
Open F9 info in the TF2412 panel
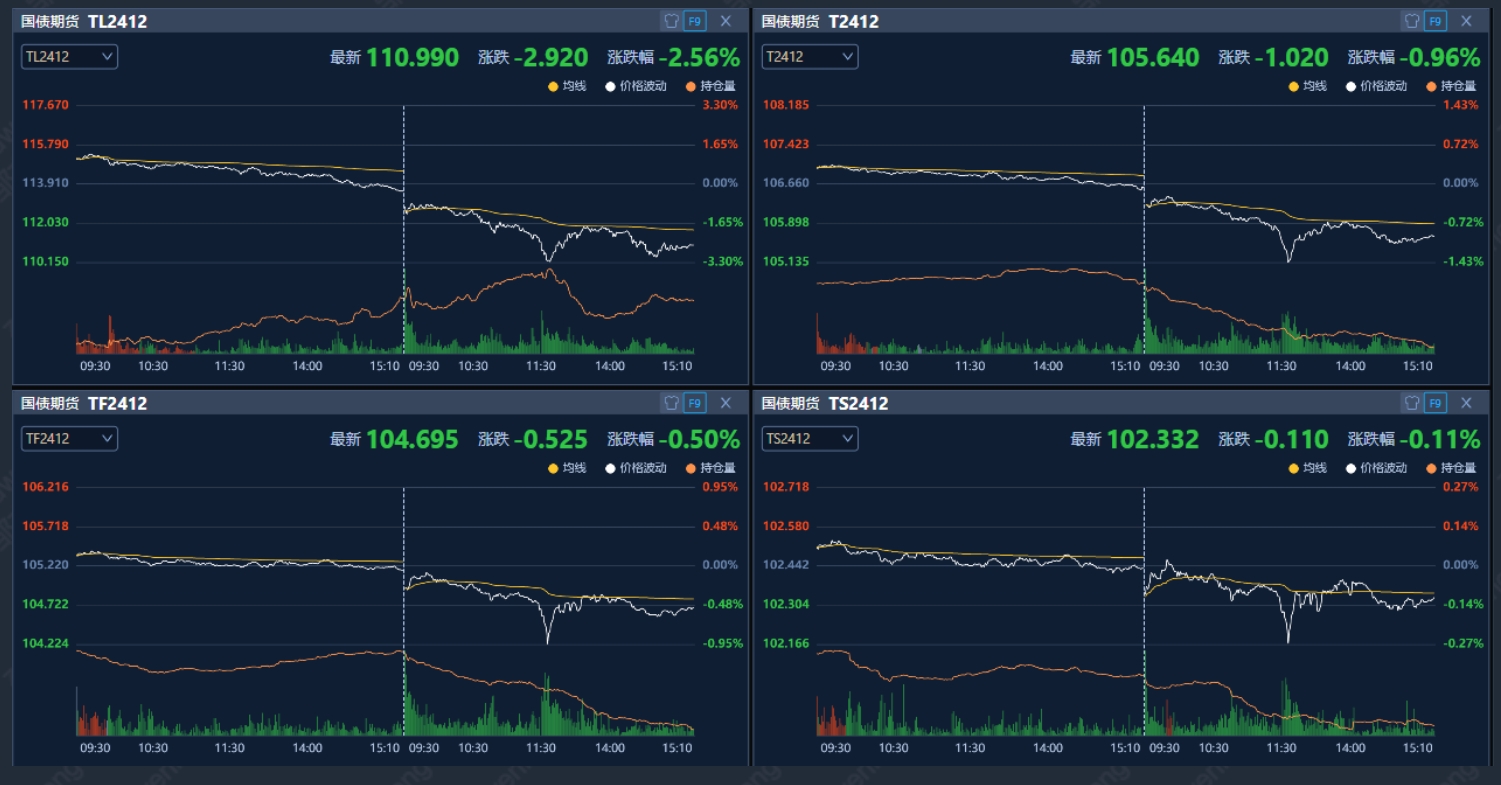coord(695,403)
